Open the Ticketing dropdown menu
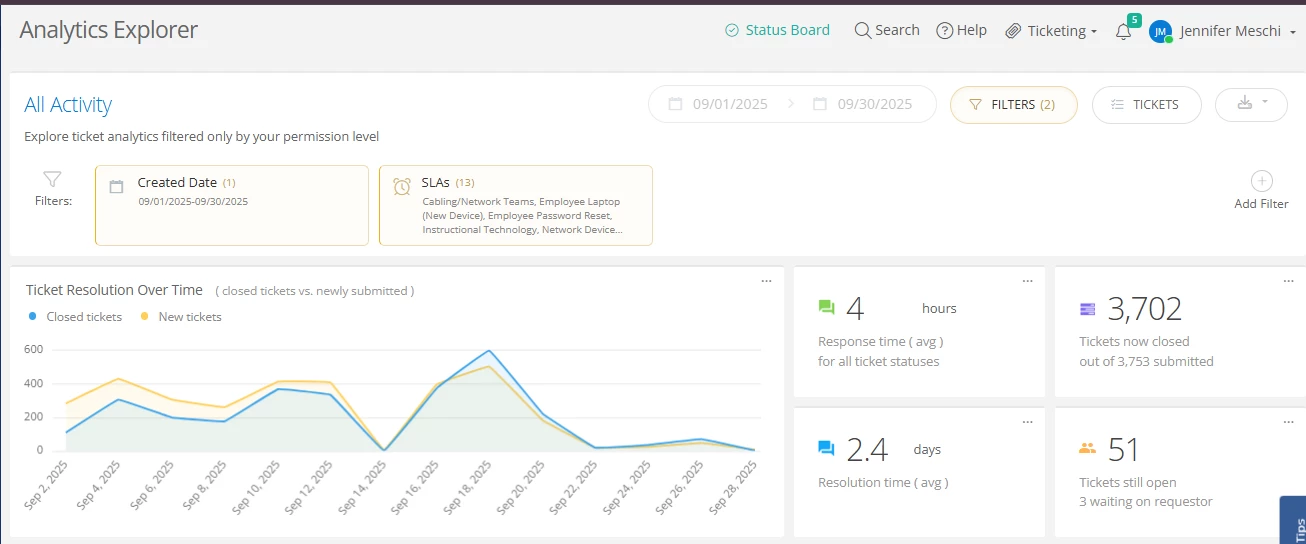 point(1051,31)
